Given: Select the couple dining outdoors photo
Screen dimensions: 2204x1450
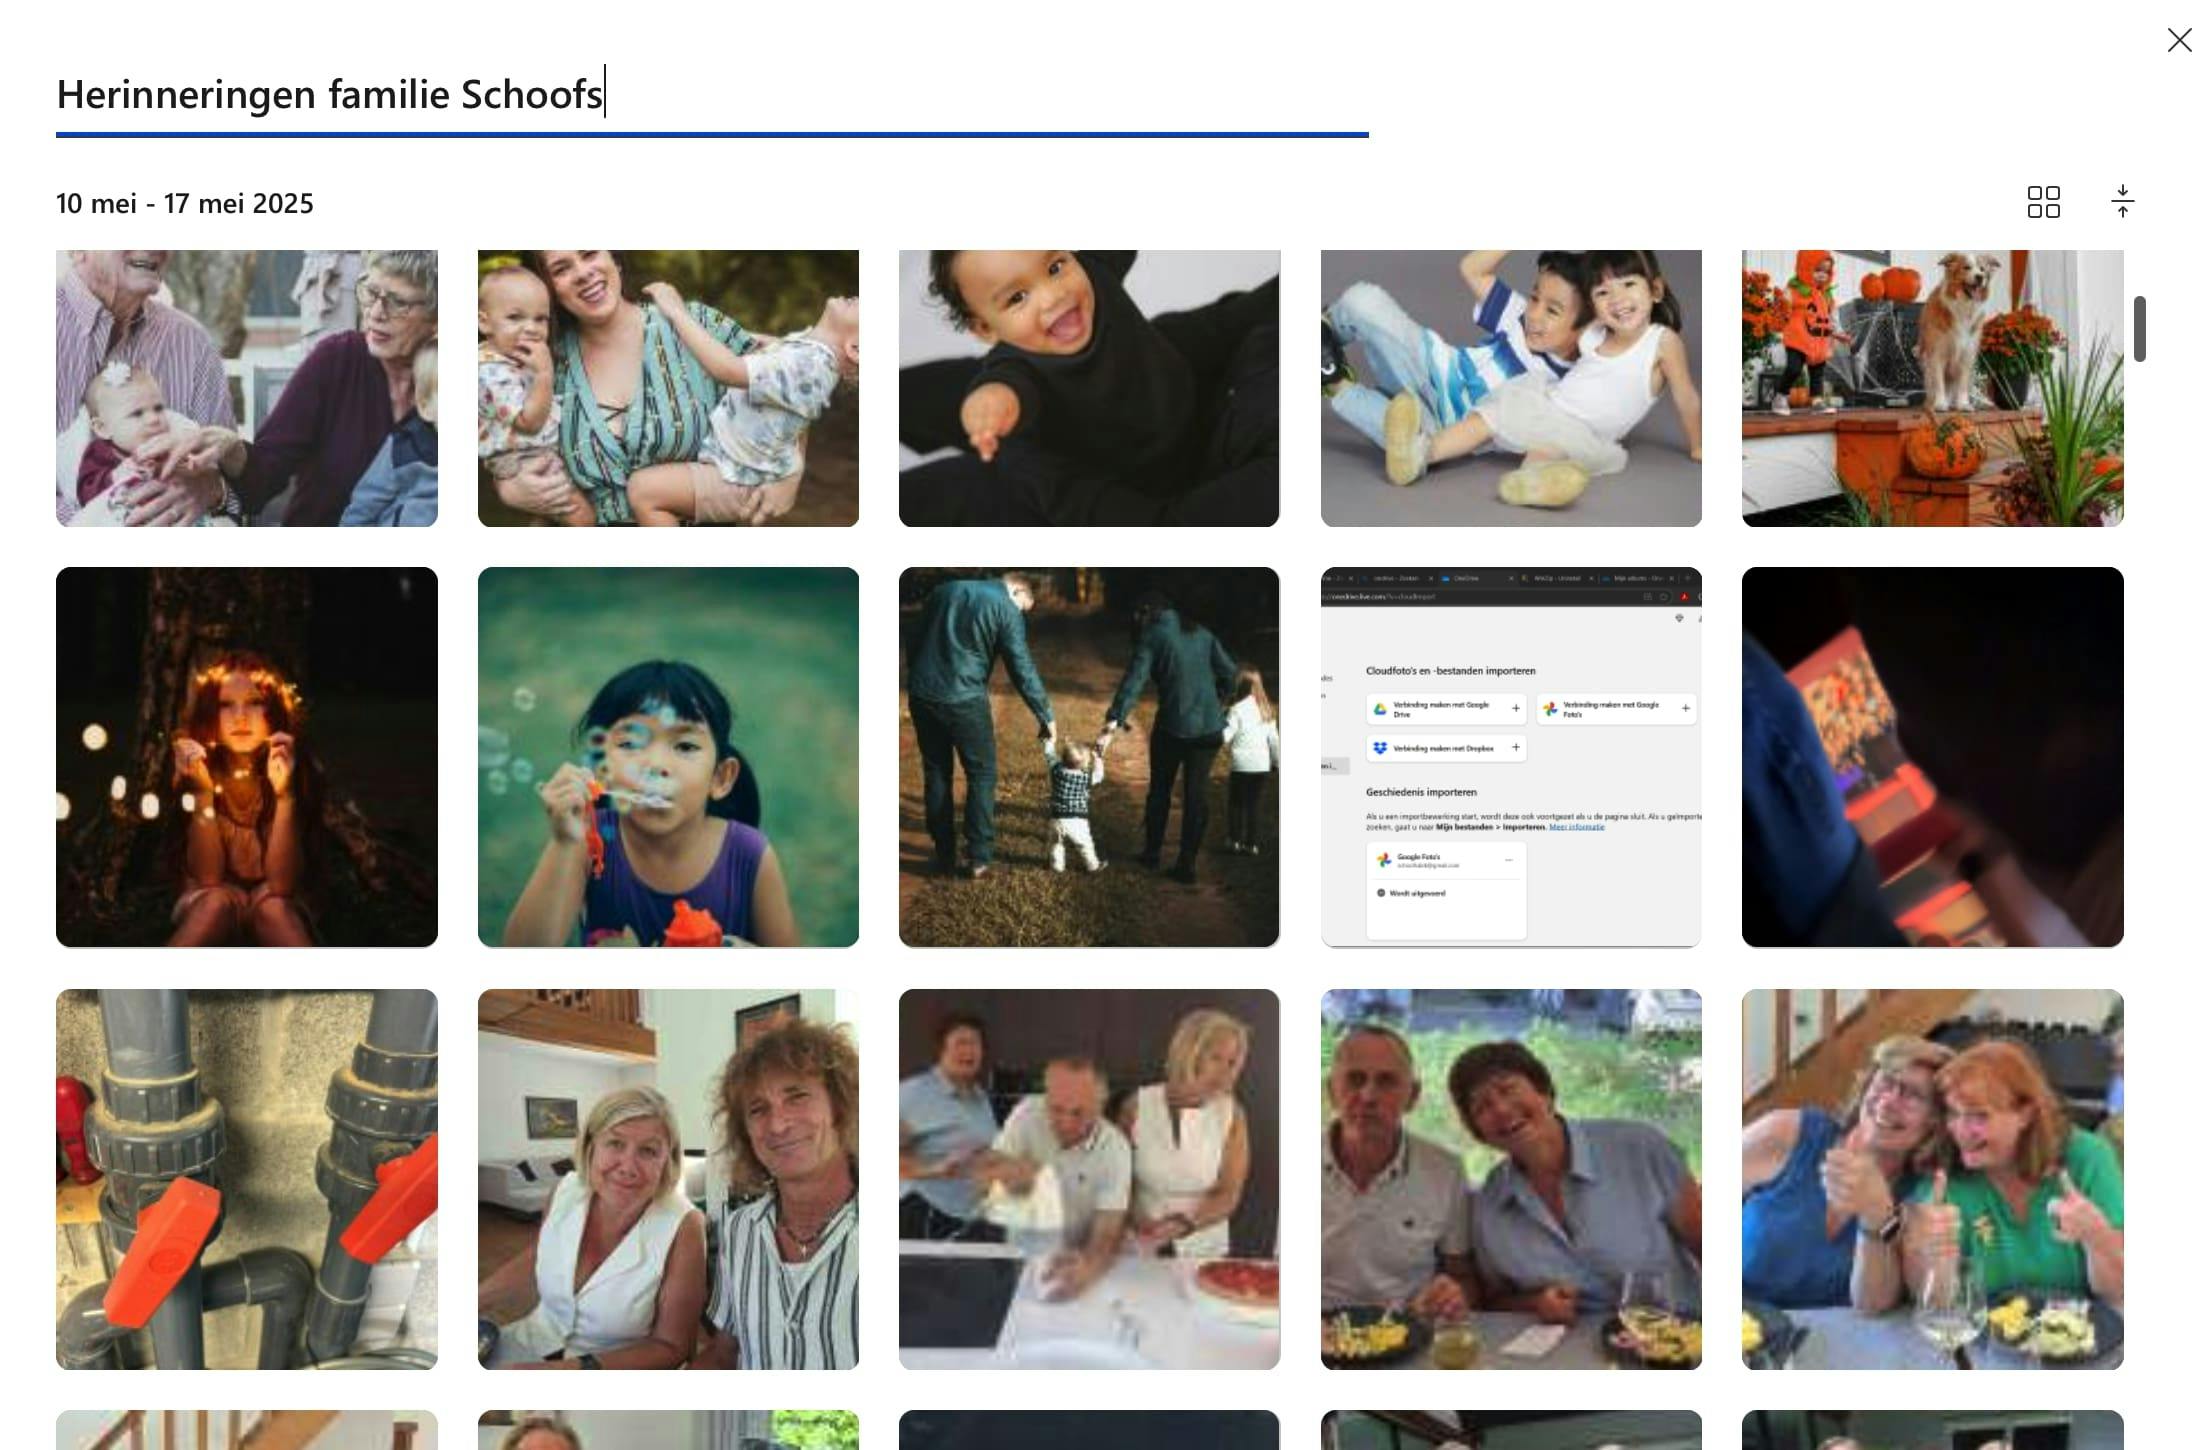Looking at the screenshot, I should (x=1511, y=1179).
